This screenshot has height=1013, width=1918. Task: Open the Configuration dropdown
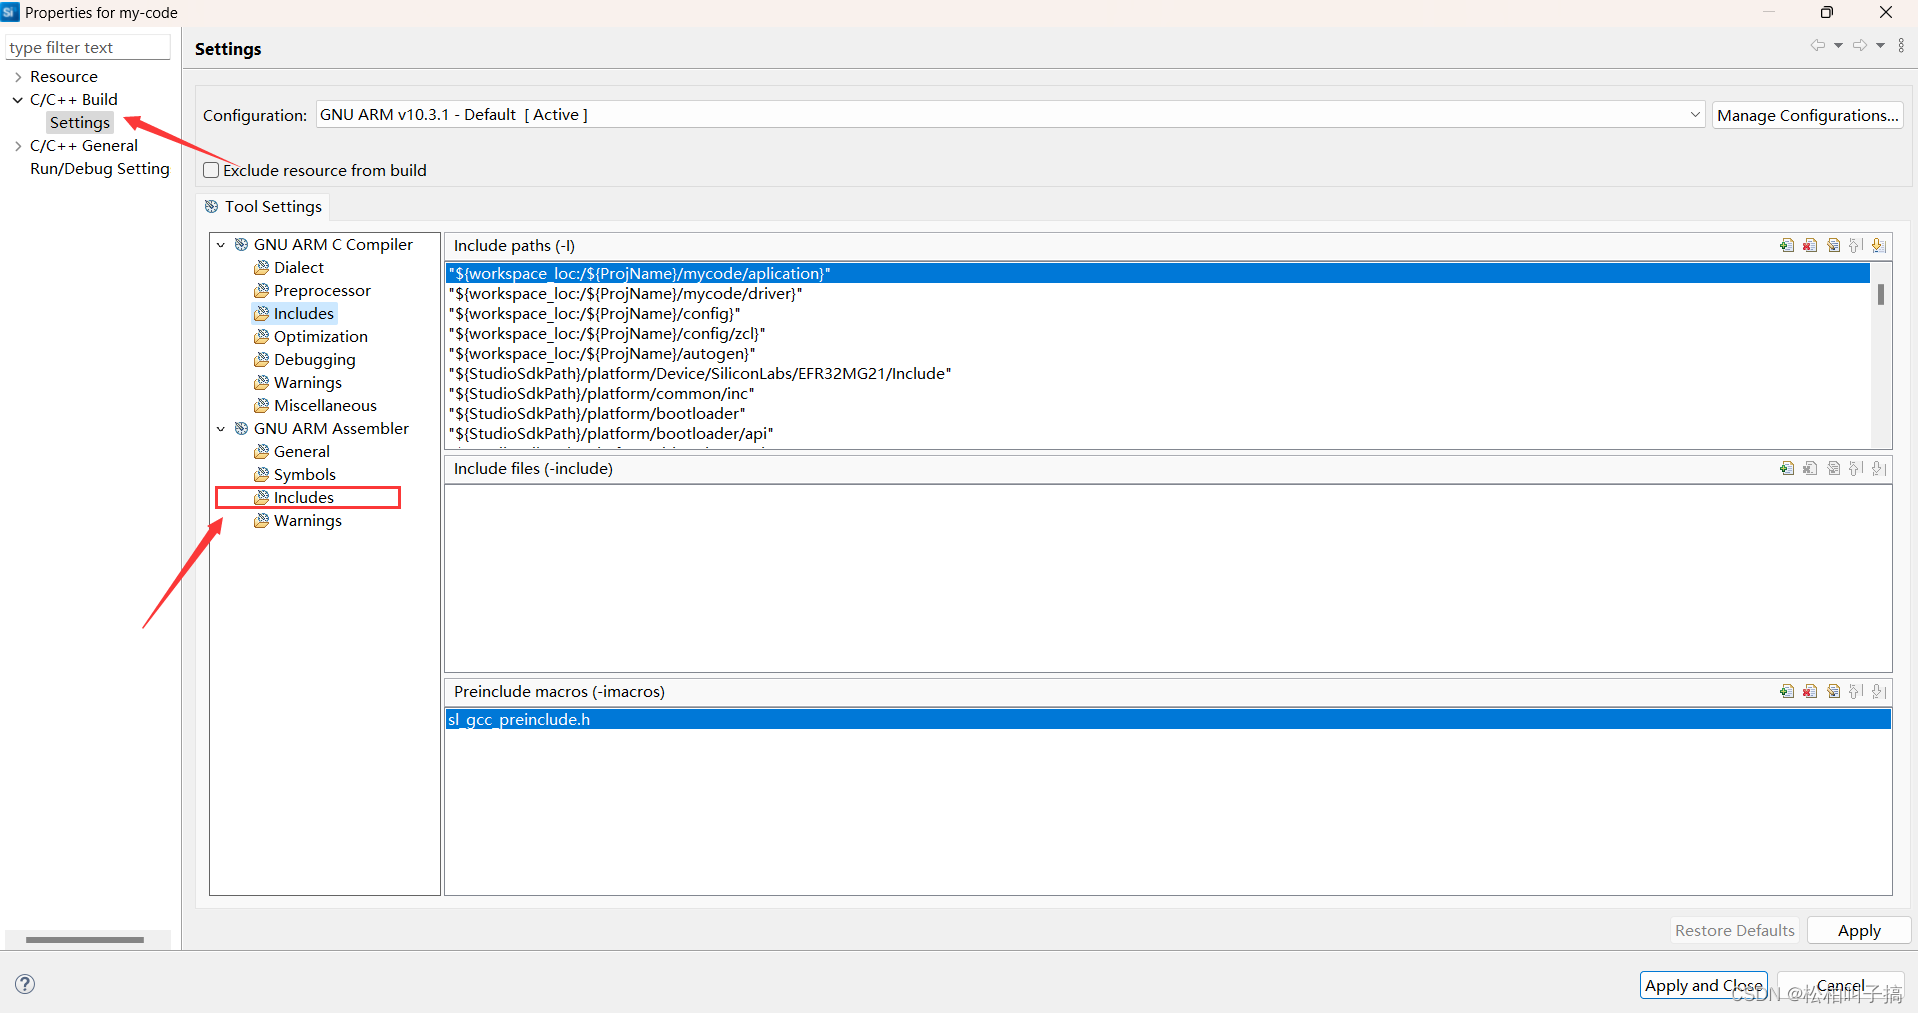click(1693, 114)
